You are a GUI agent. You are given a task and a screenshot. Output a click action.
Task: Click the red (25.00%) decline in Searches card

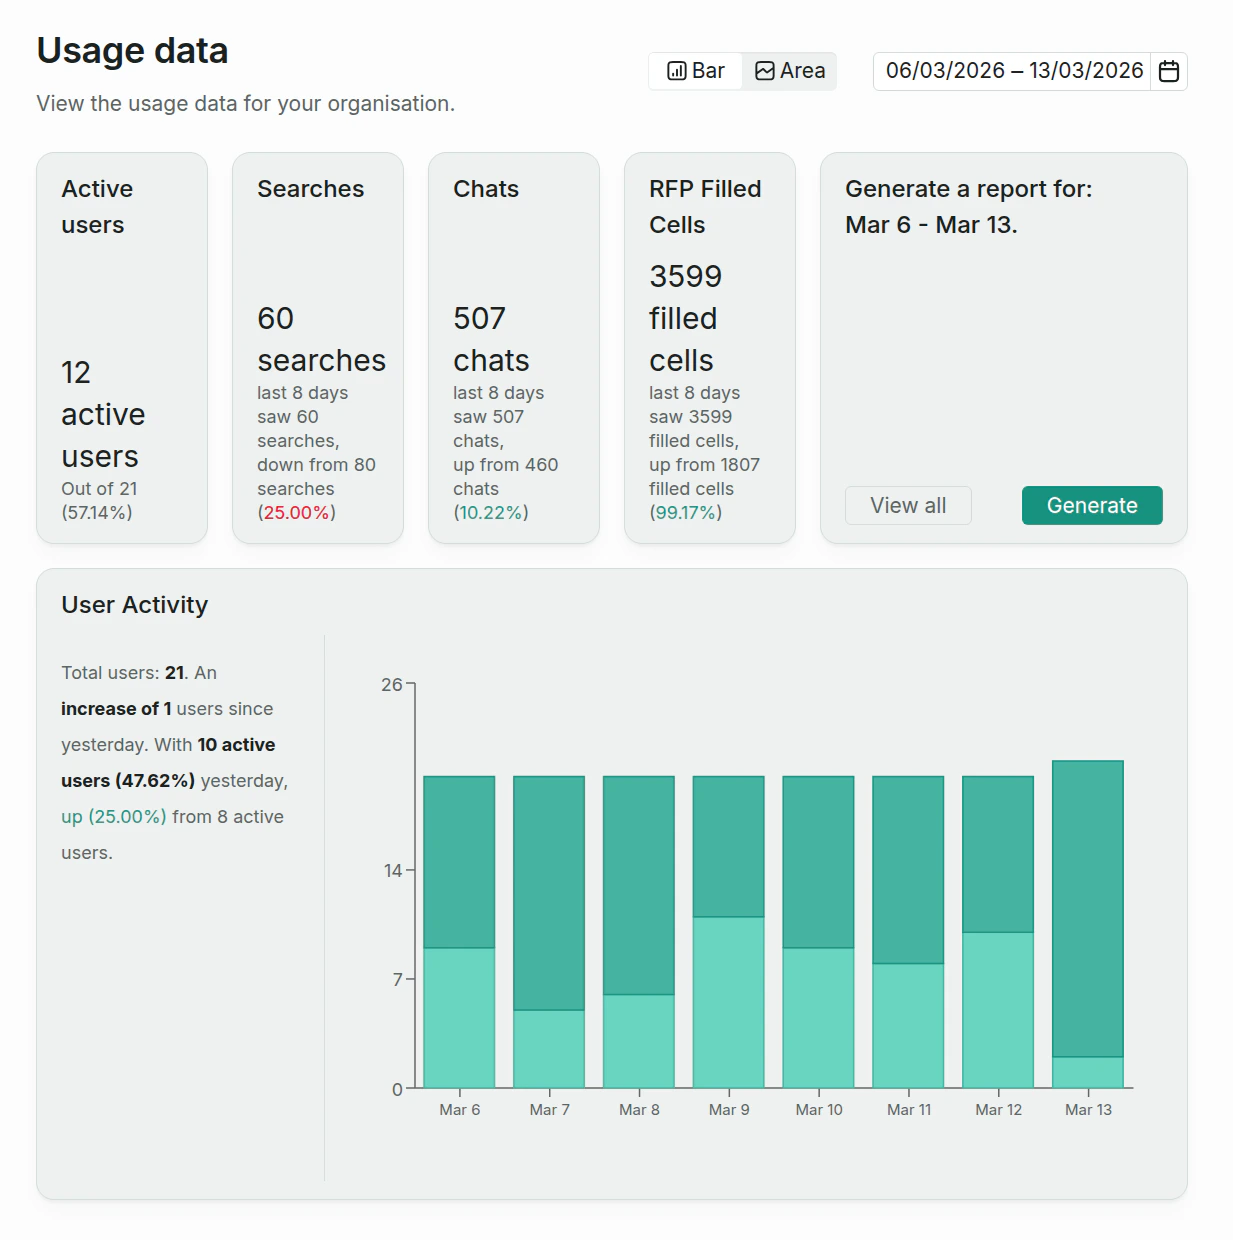coord(295,512)
